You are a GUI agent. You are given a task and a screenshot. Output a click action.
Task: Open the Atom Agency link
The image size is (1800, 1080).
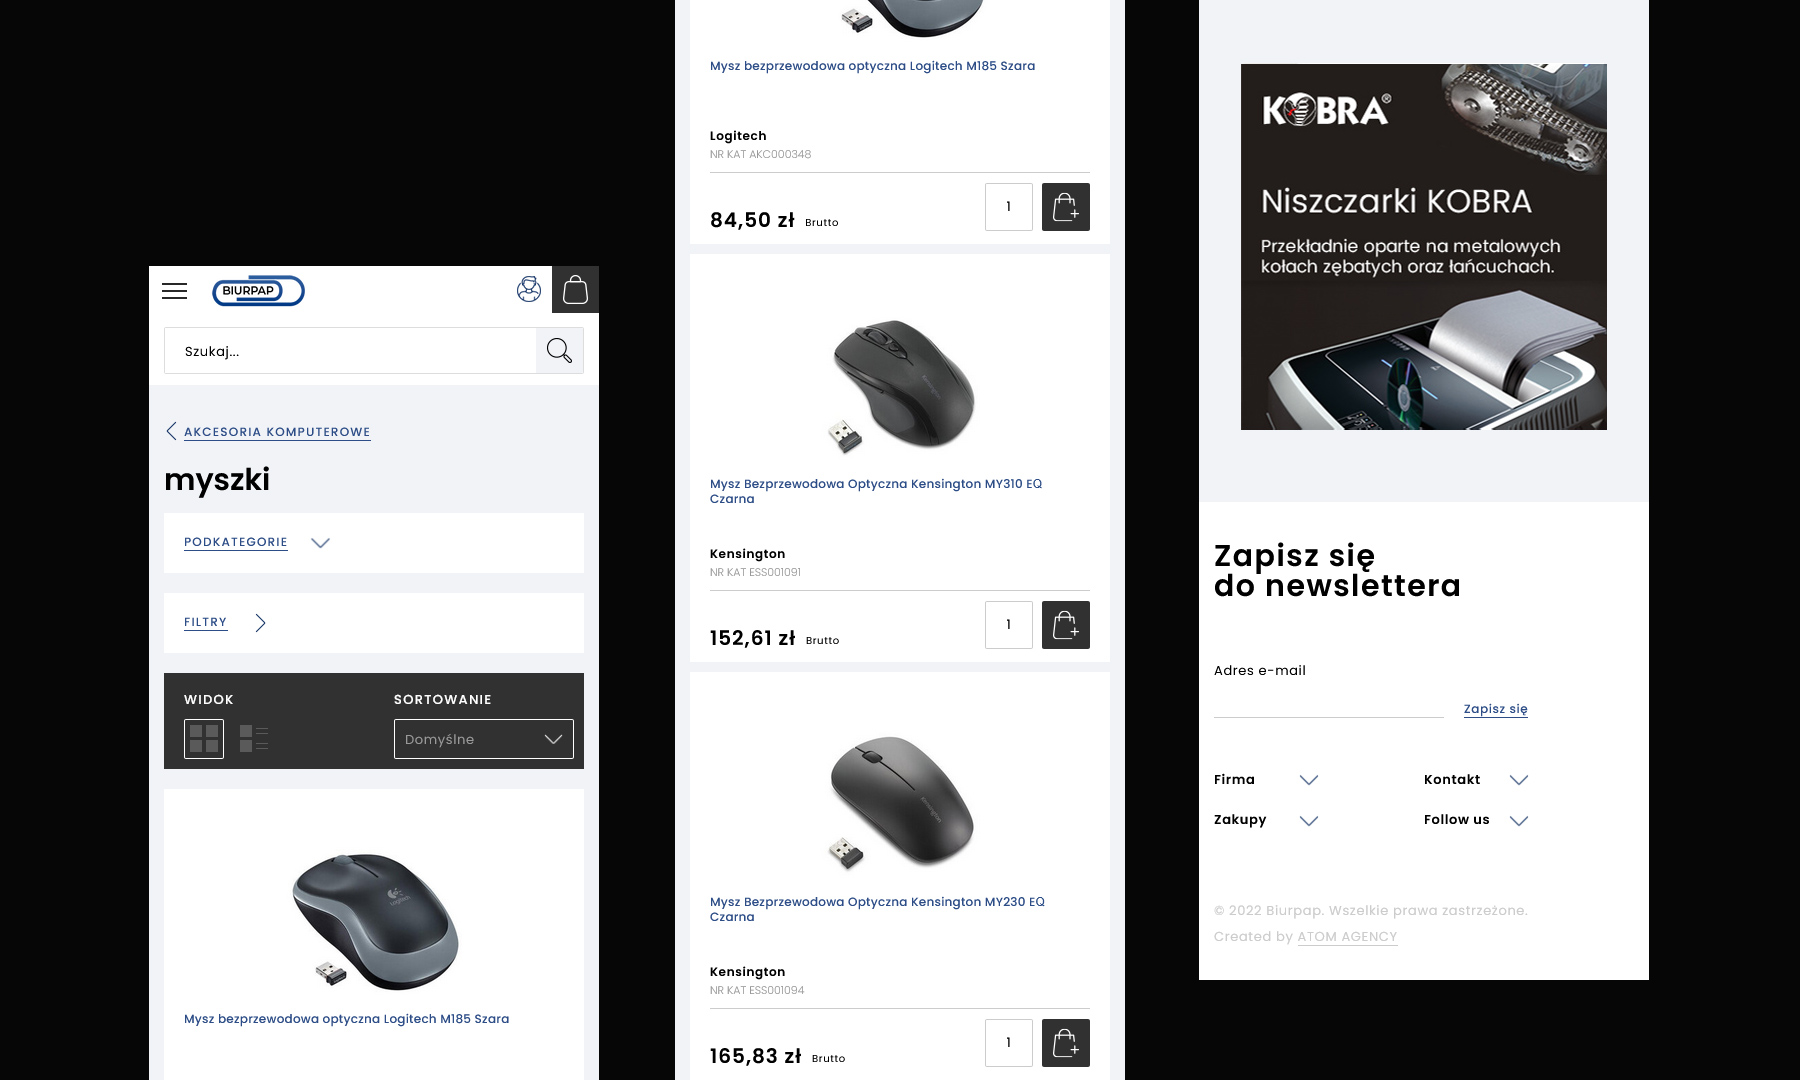[x=1347, y=937]
